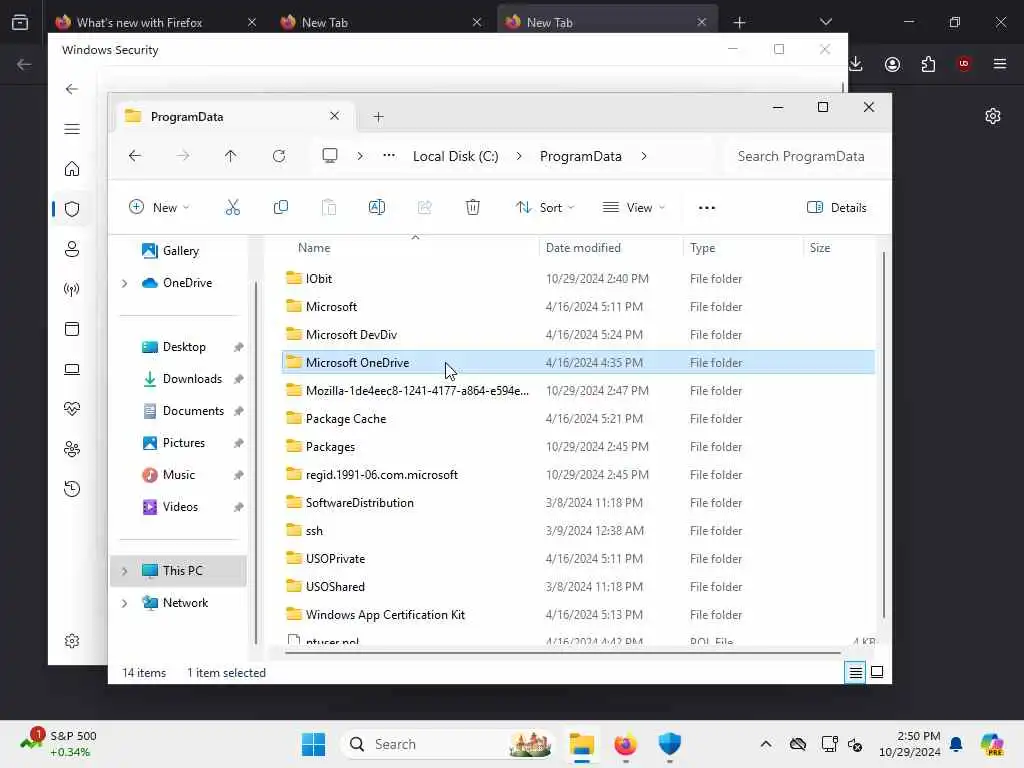
Task: Toggle Windows Security hamburger menu
Action: 72,129
